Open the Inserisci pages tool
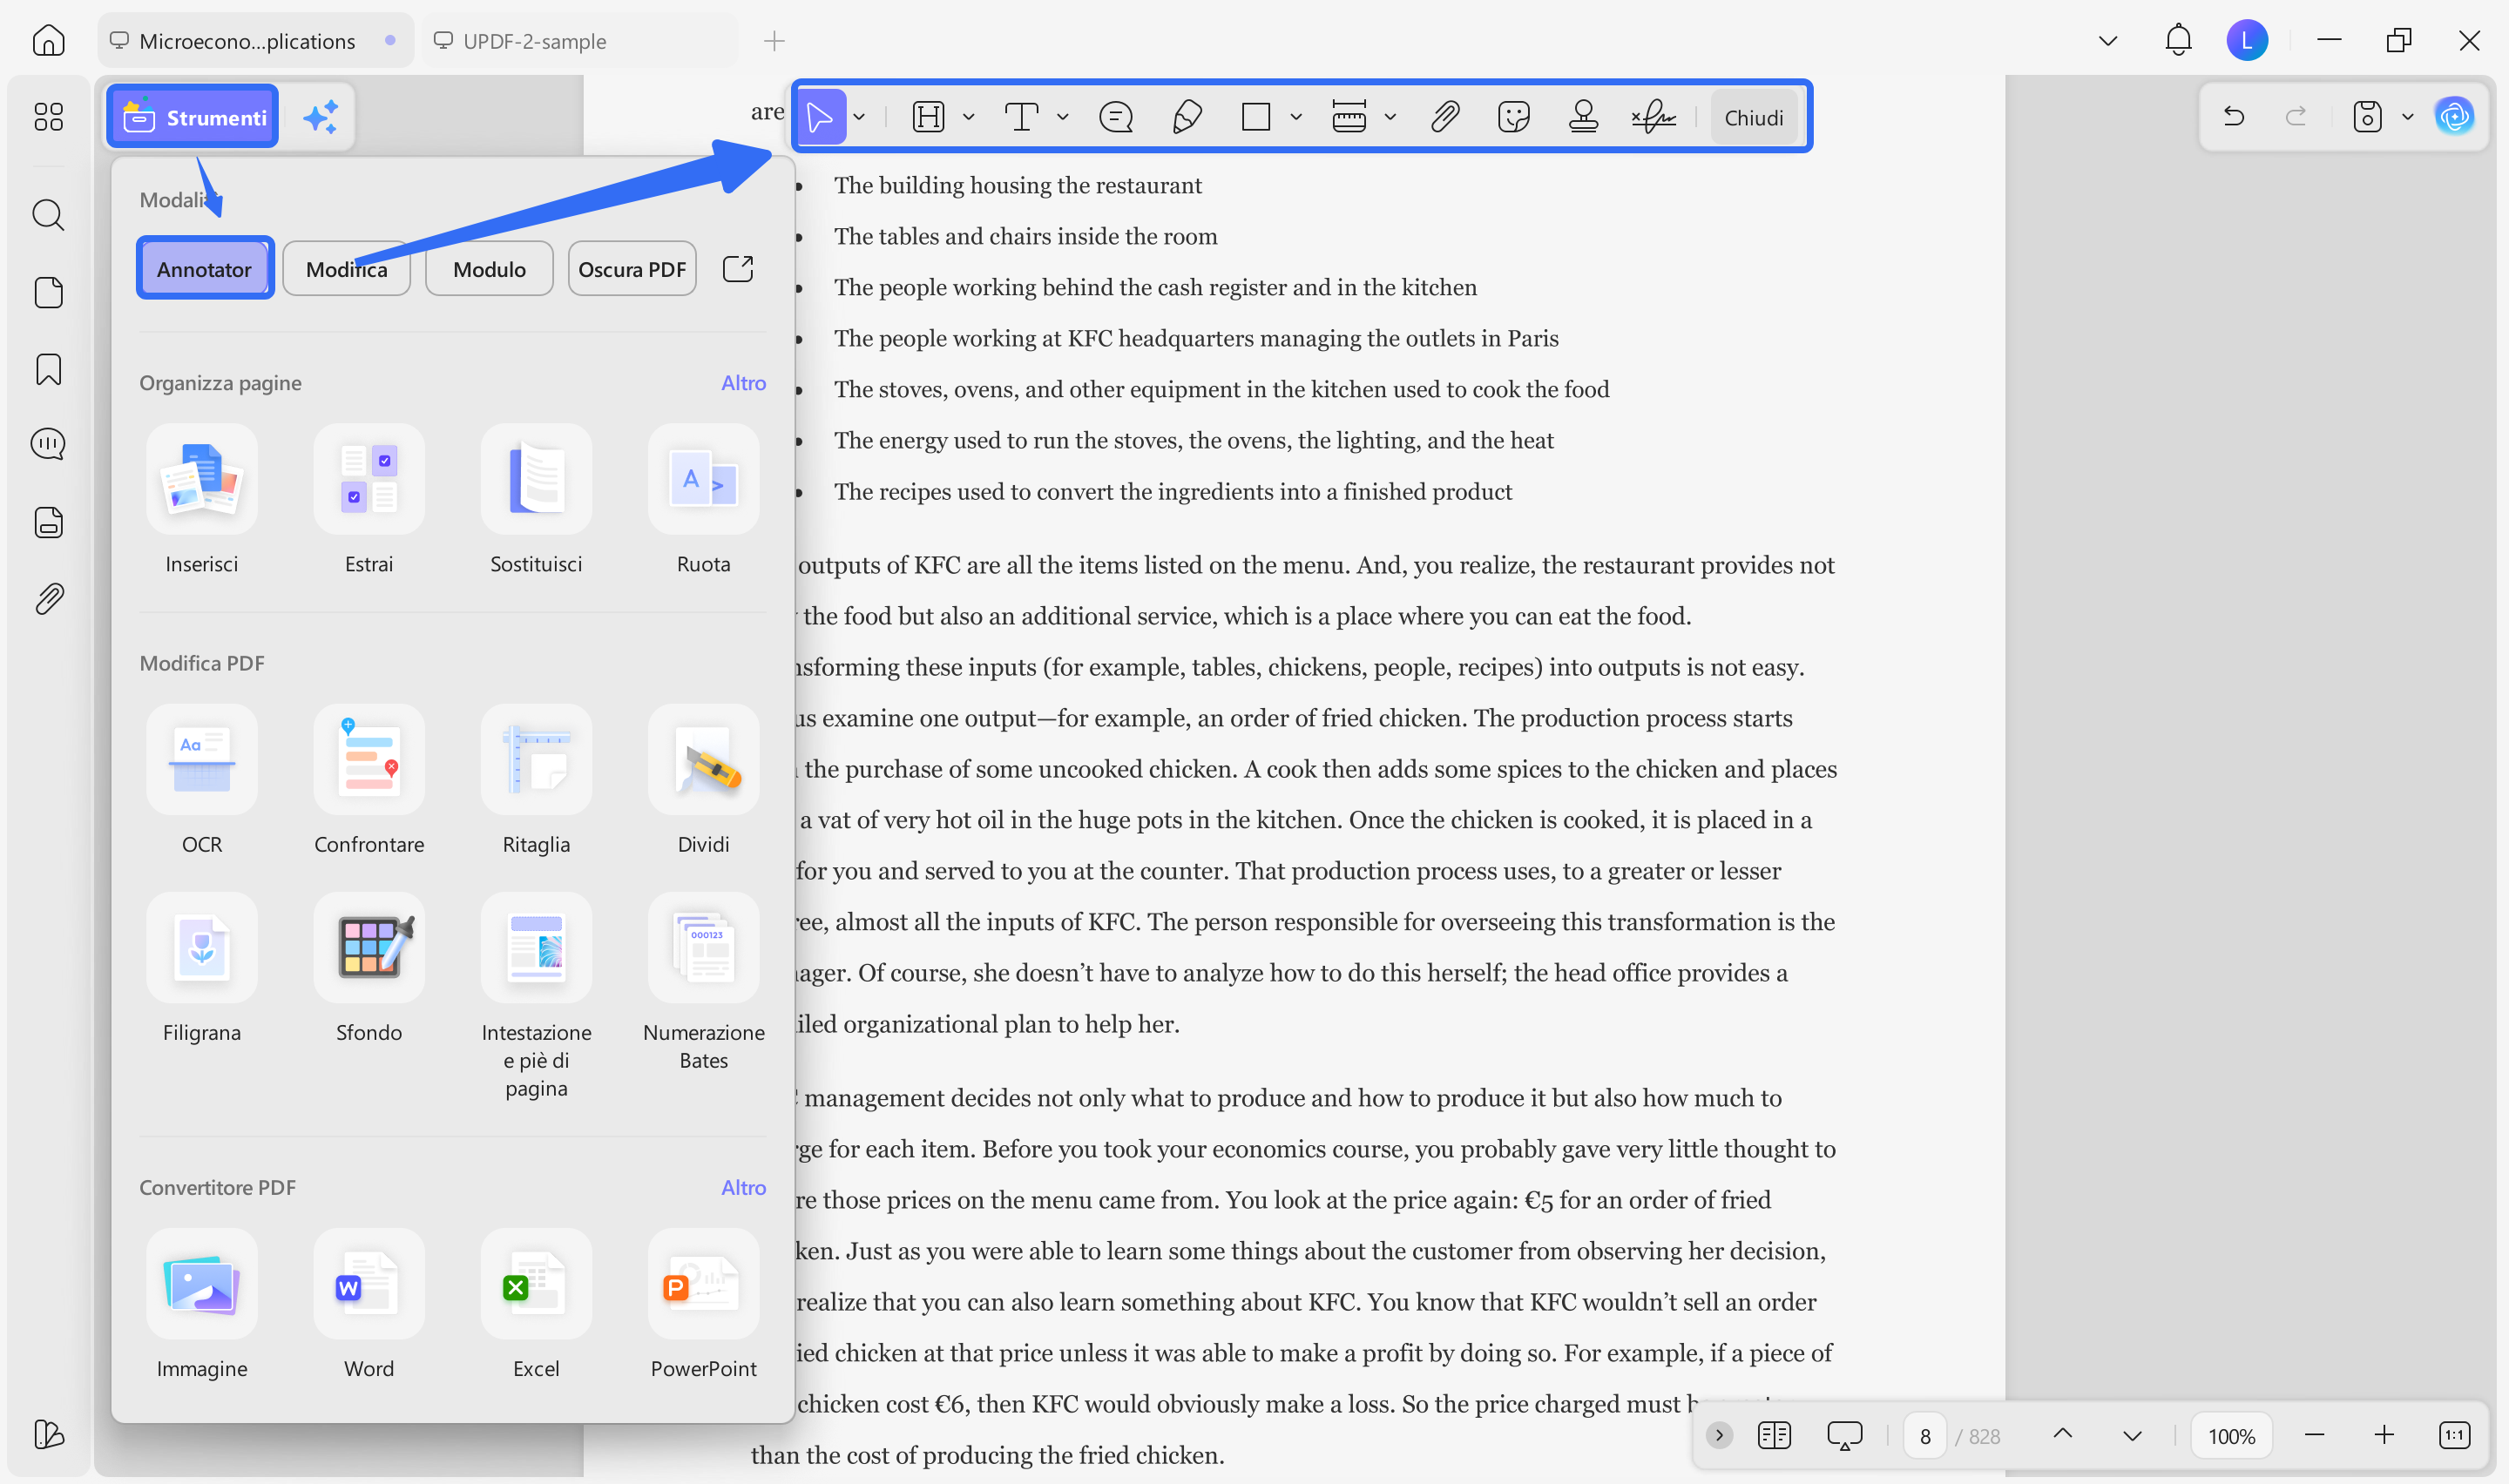The image size is (2509, 1484). point(202,500)
